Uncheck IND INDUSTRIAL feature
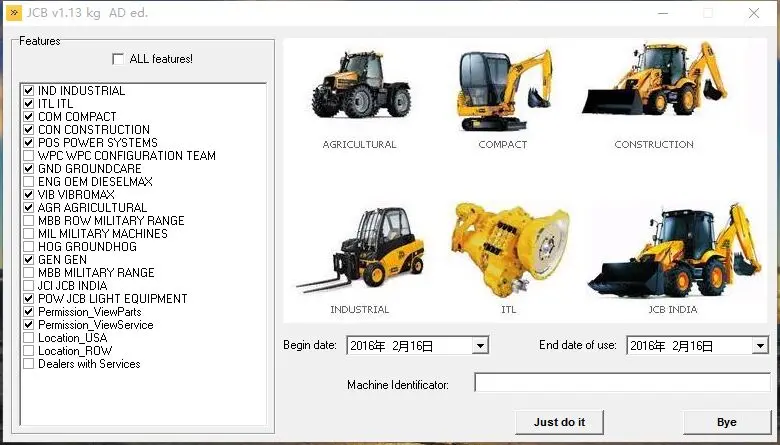780x445 pixels. tap(28, 90)
